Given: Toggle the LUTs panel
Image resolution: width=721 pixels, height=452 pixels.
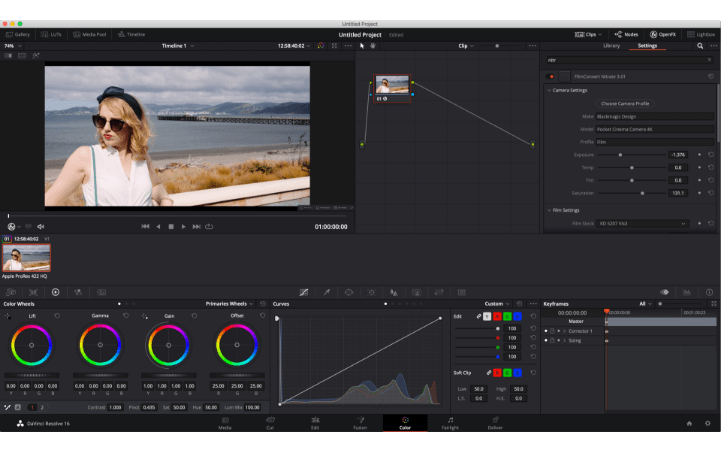Looking at the screenshot, I should pos(51,34).
